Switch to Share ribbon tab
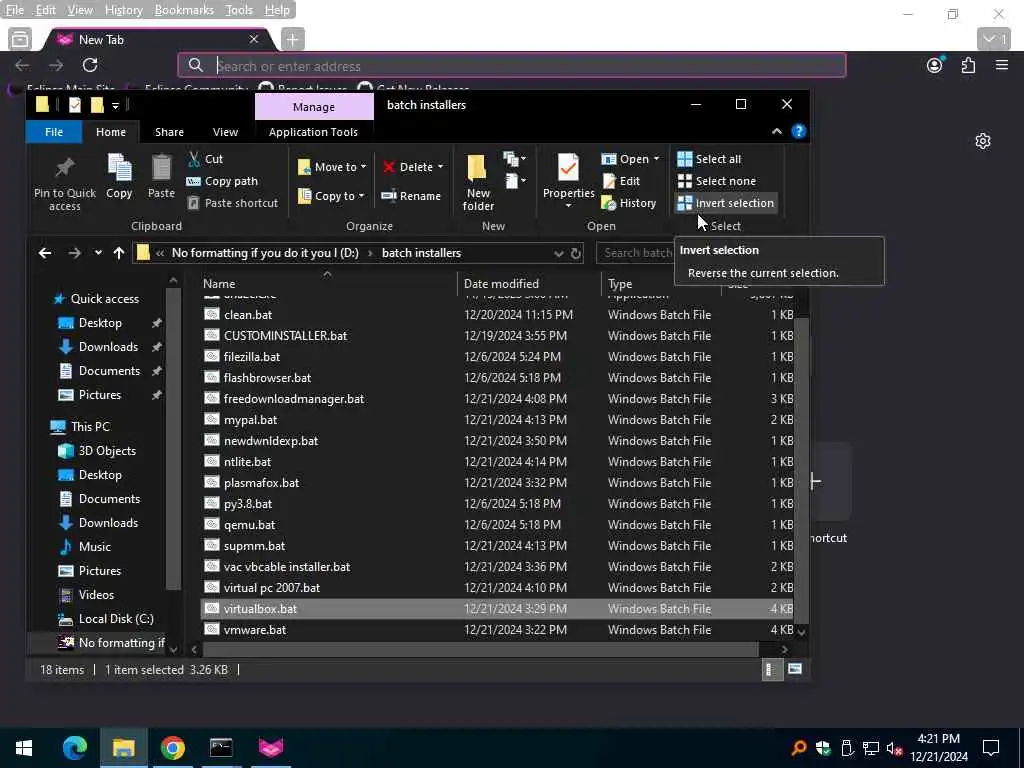The width and height of the screenshot is (1024, 768). click(x=169, y=132)
